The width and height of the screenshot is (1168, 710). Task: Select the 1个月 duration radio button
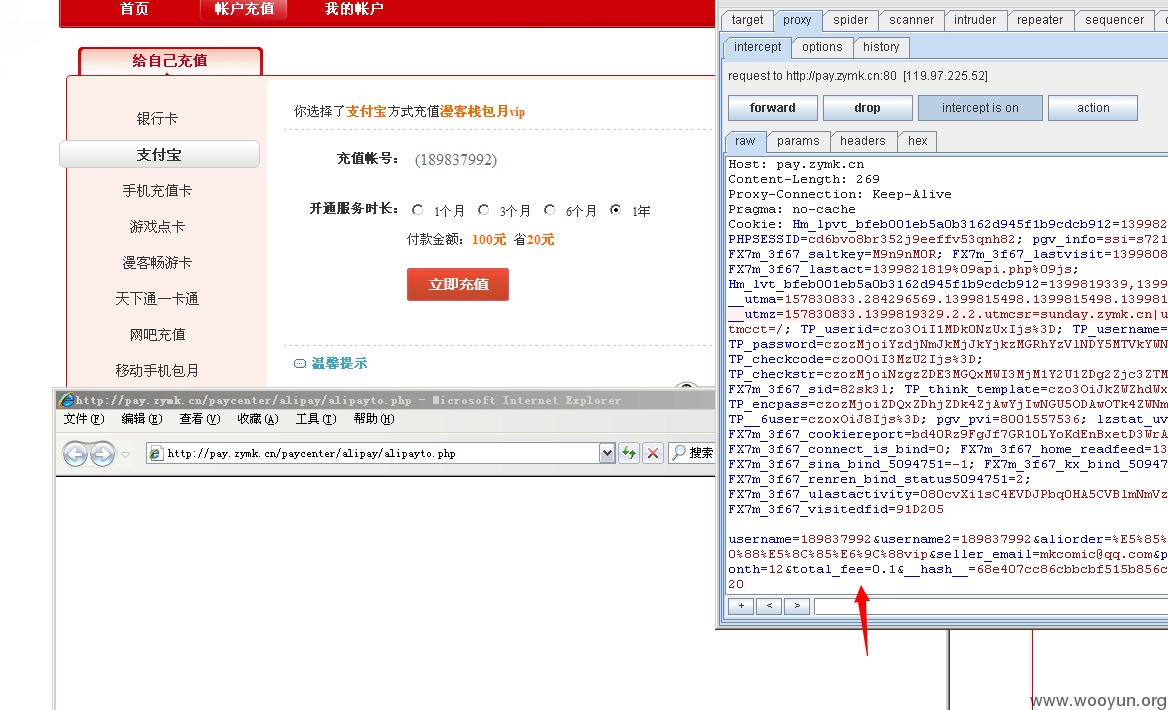click(418, 210)
